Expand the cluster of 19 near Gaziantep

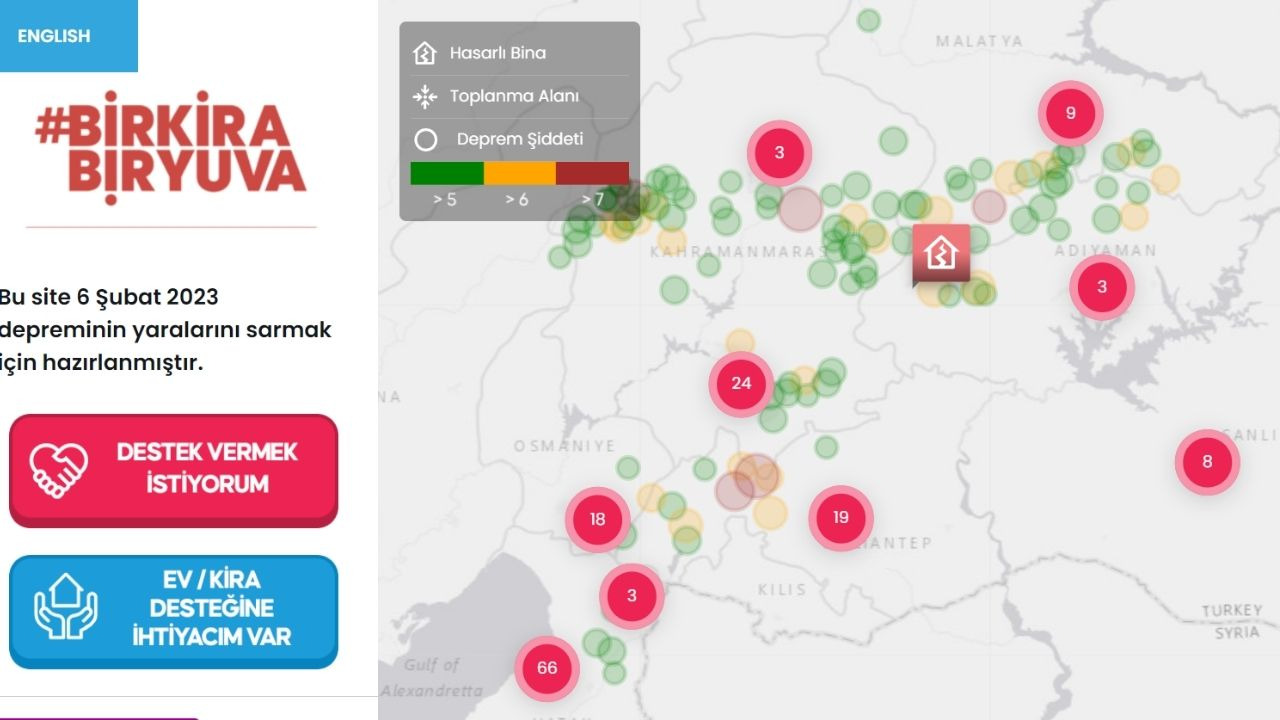(x=840, y=518)
